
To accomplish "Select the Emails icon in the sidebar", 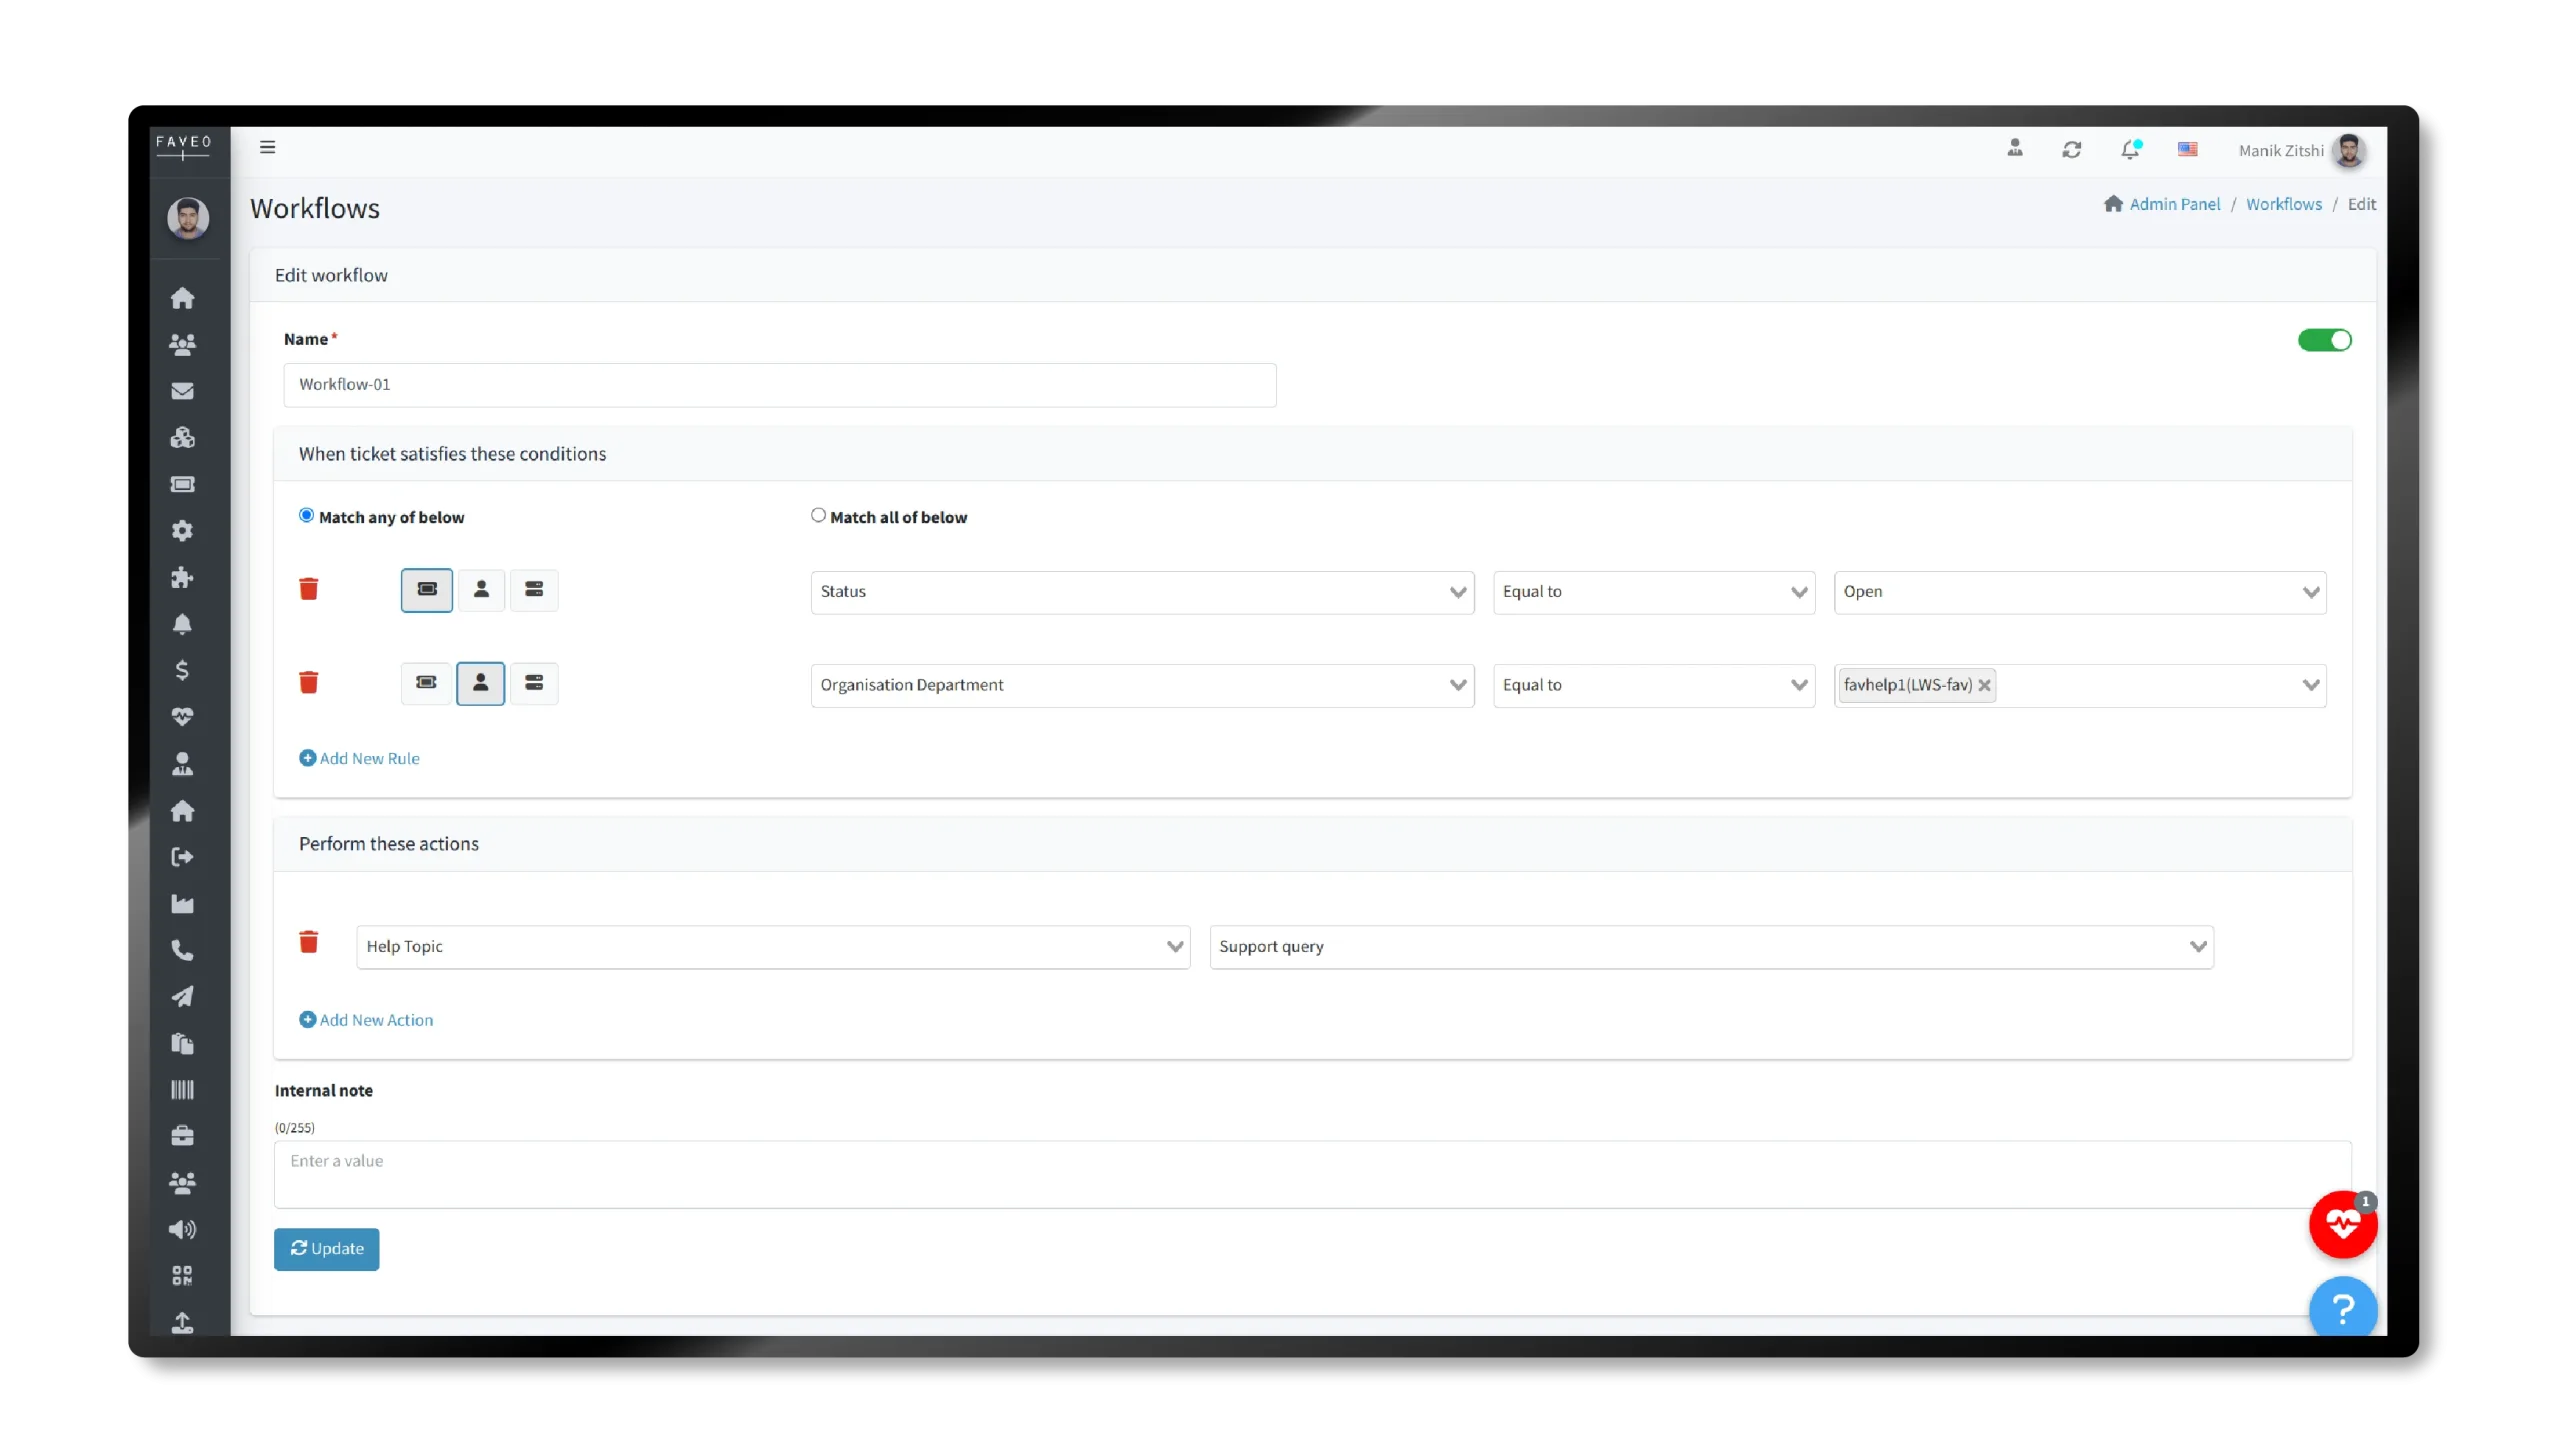I will pyautogui.click(x=183, y=390).
